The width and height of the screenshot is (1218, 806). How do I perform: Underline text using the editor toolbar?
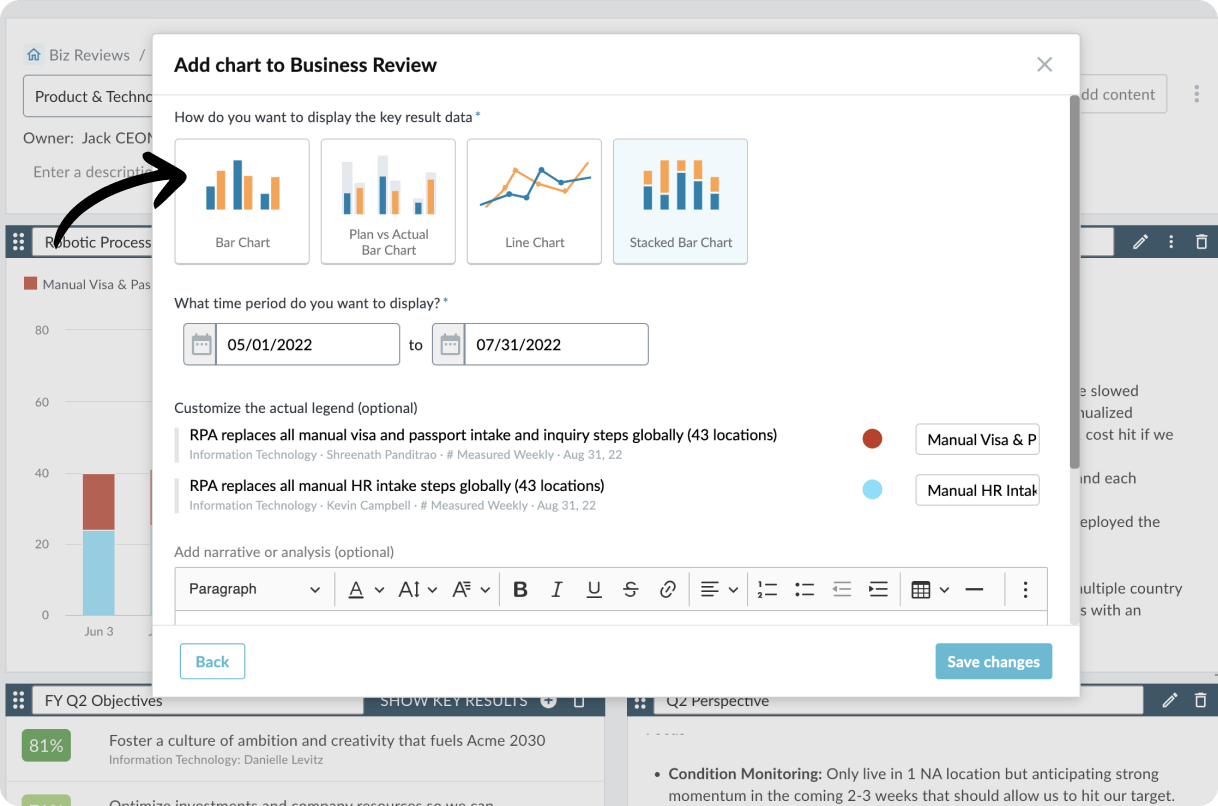594,589
